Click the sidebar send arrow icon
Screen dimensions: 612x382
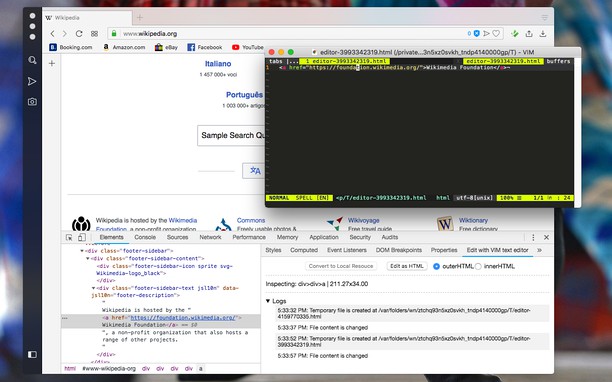click(x=32, y=81)
